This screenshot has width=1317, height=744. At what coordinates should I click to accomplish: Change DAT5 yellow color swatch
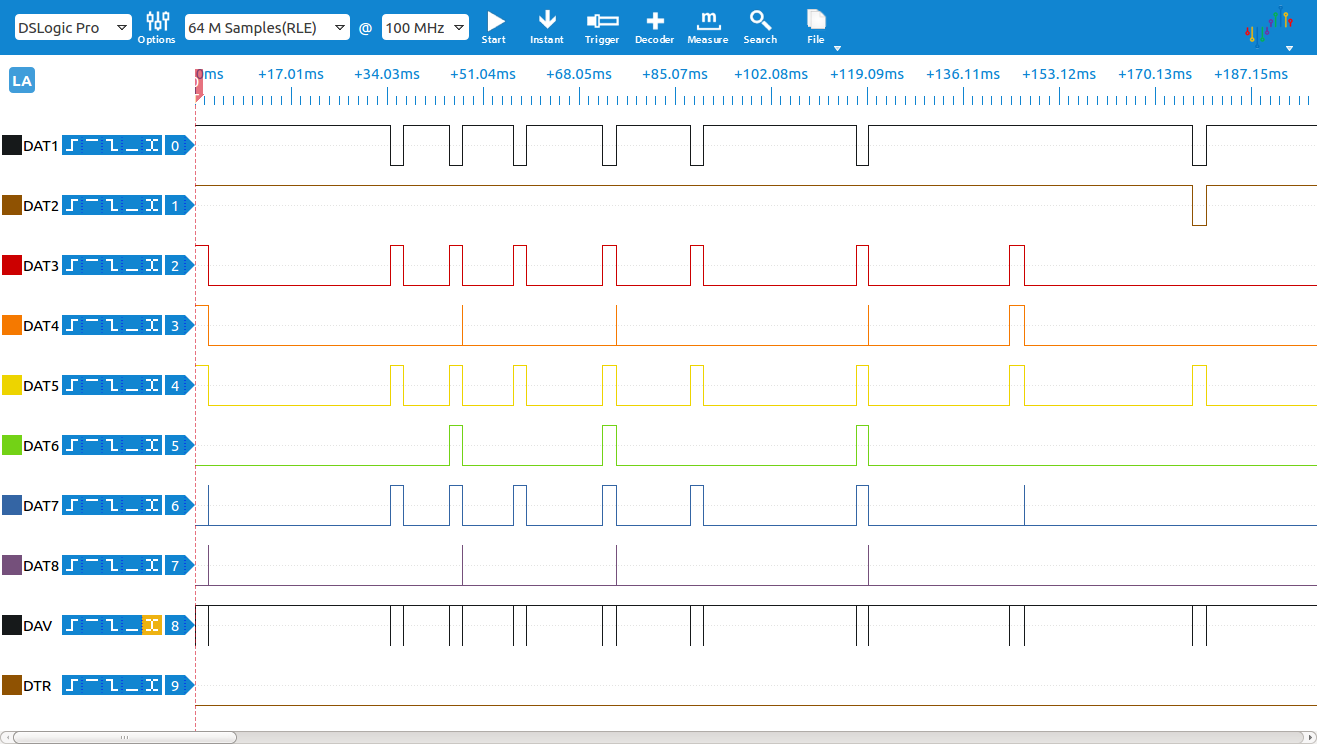tap(12, 386)
